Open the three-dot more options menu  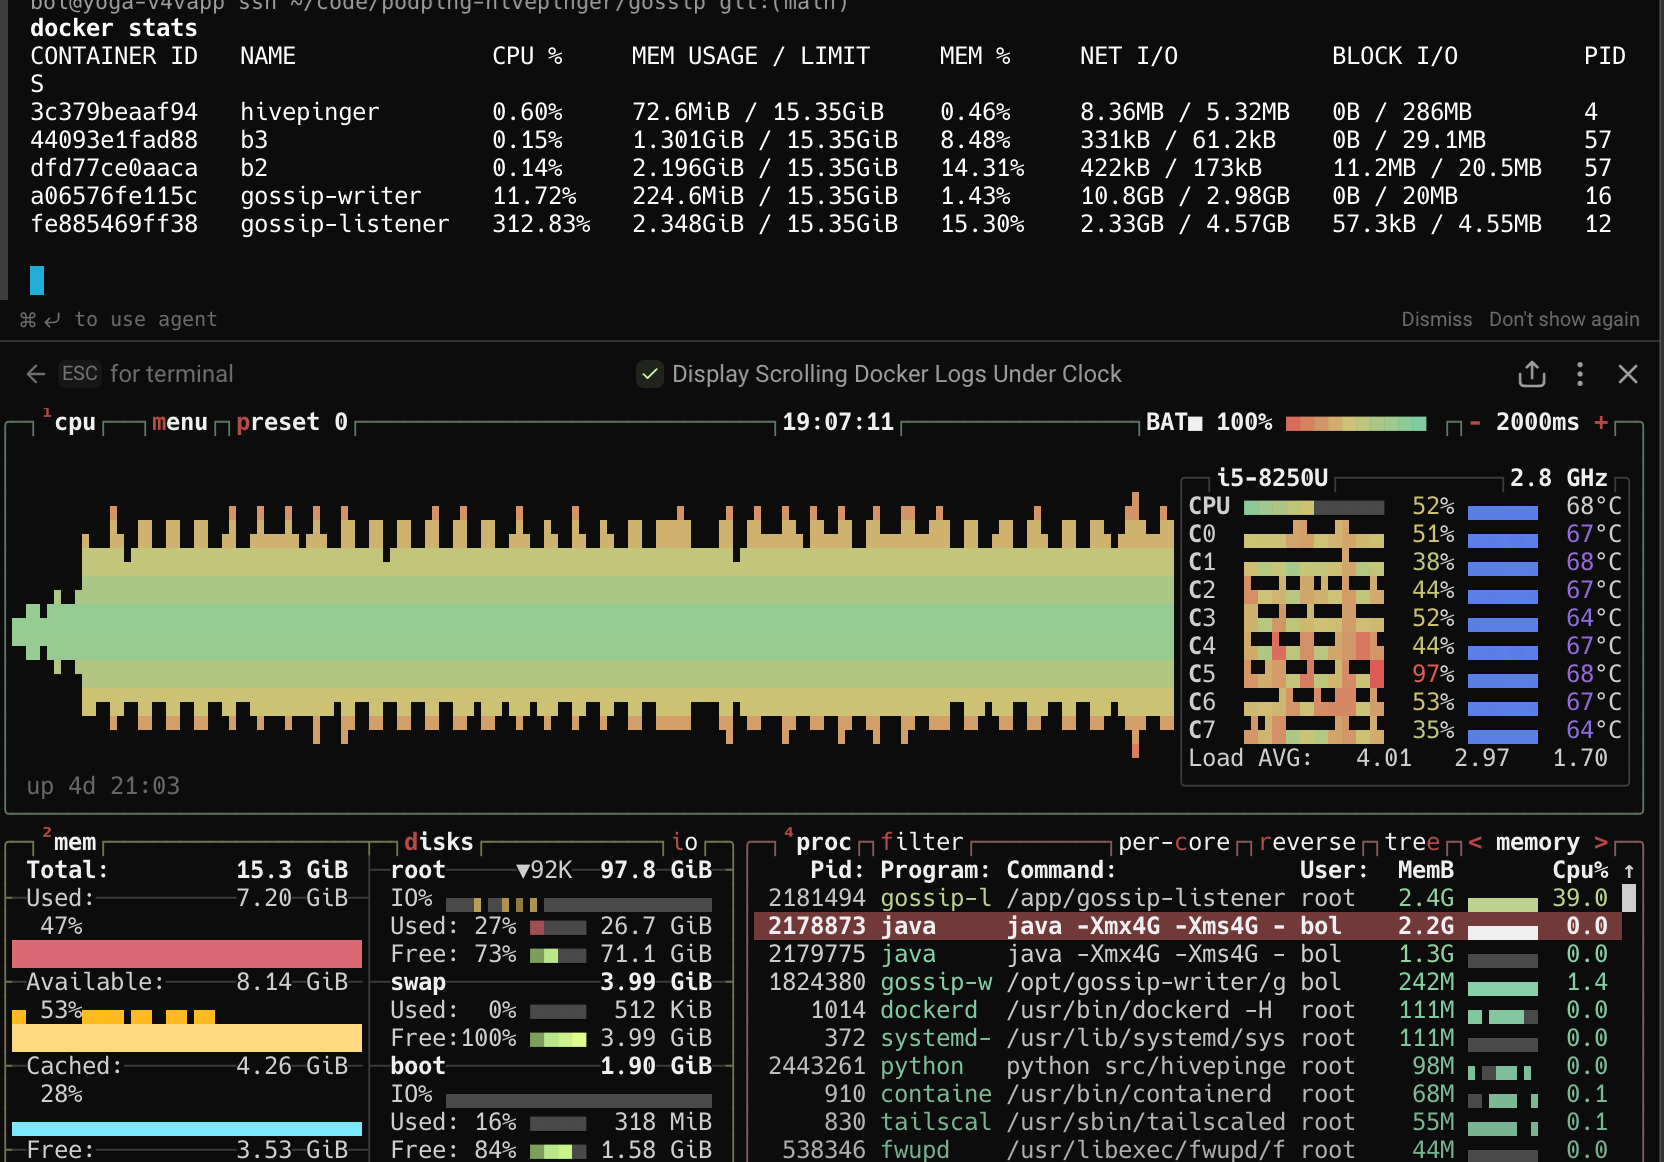[1580, 374]
